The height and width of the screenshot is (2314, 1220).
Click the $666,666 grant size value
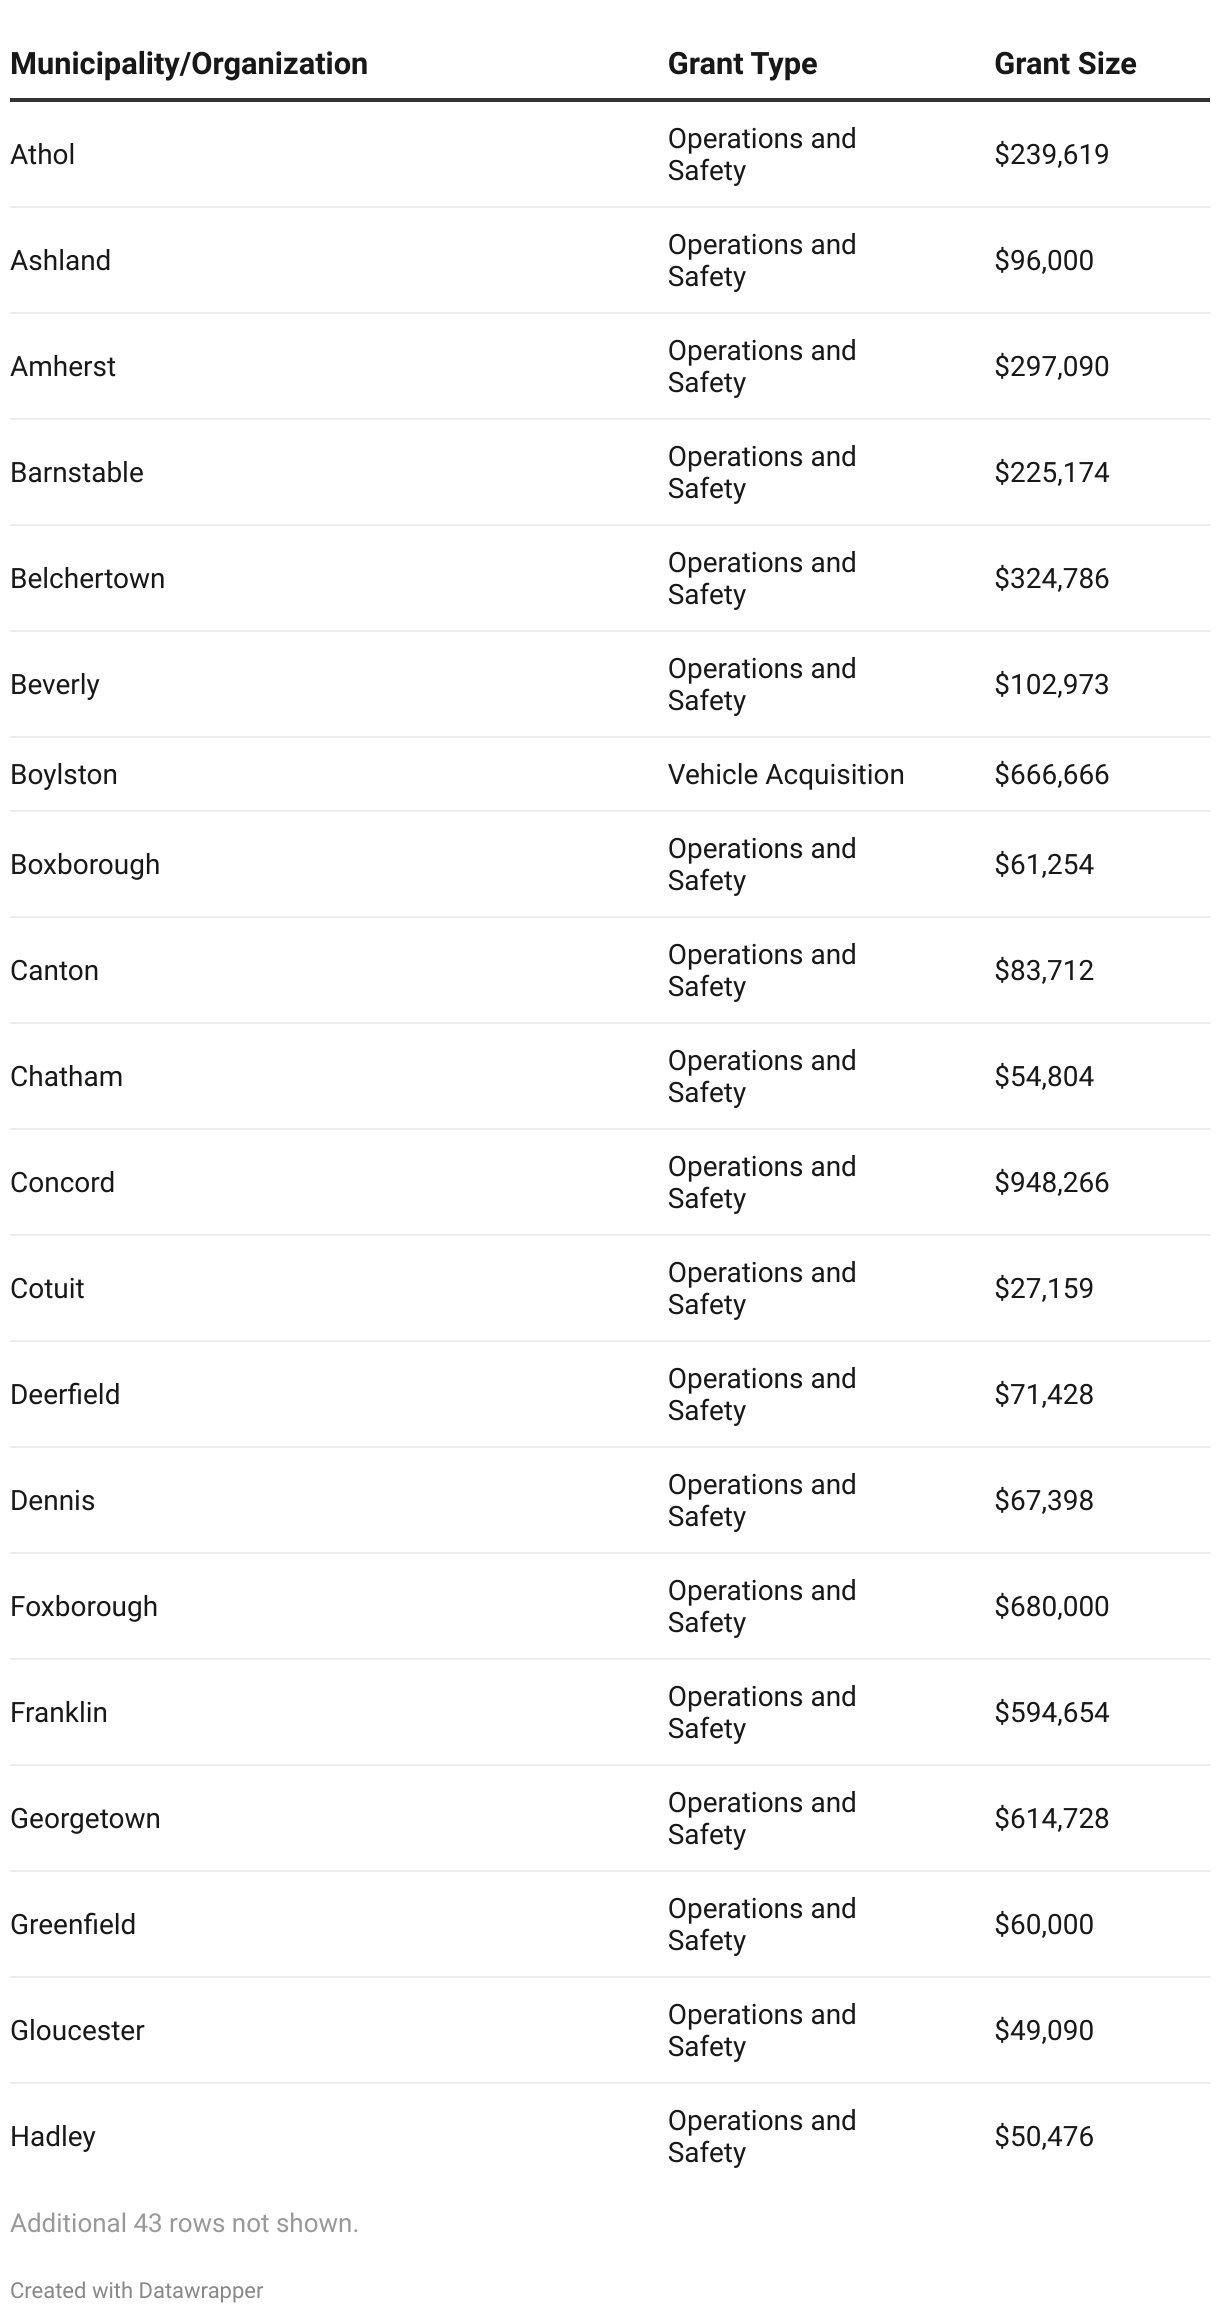point(1051,774)
